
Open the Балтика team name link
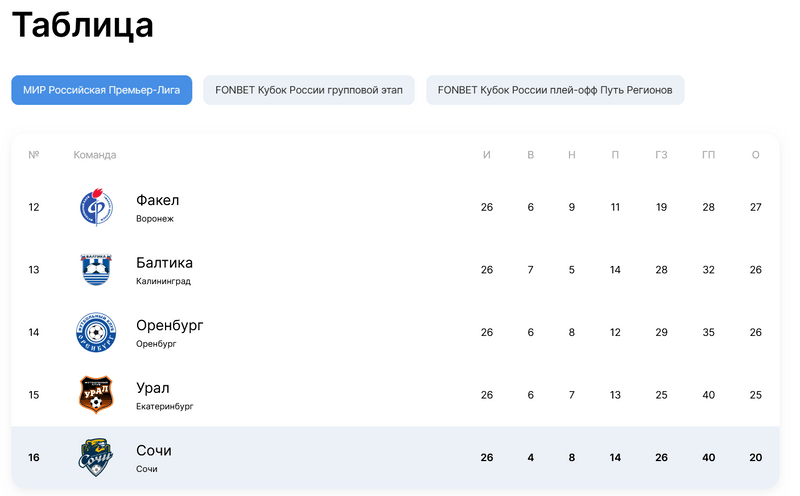point(165,263)
